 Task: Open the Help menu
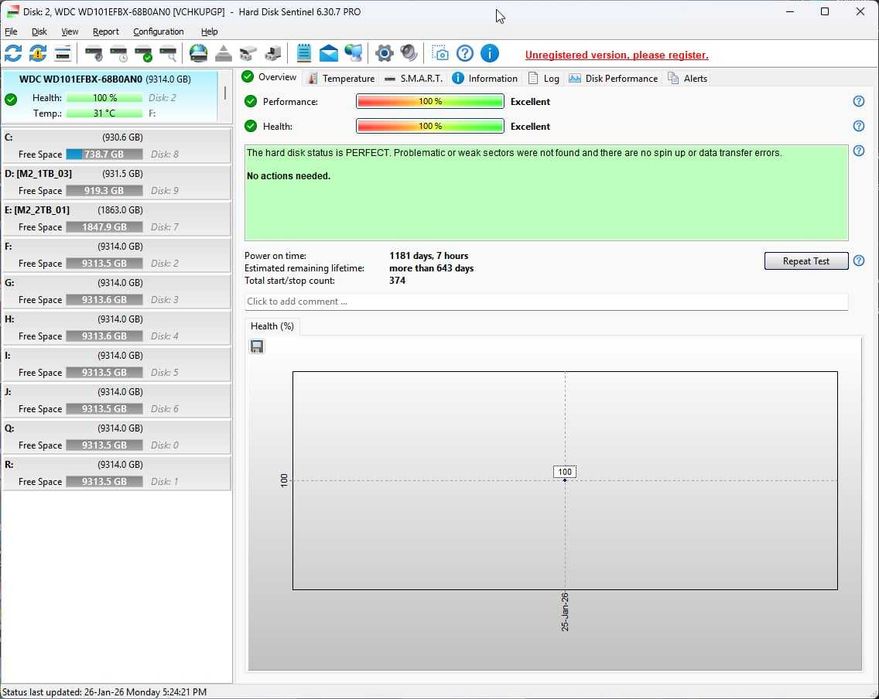(x=209, y=31)
